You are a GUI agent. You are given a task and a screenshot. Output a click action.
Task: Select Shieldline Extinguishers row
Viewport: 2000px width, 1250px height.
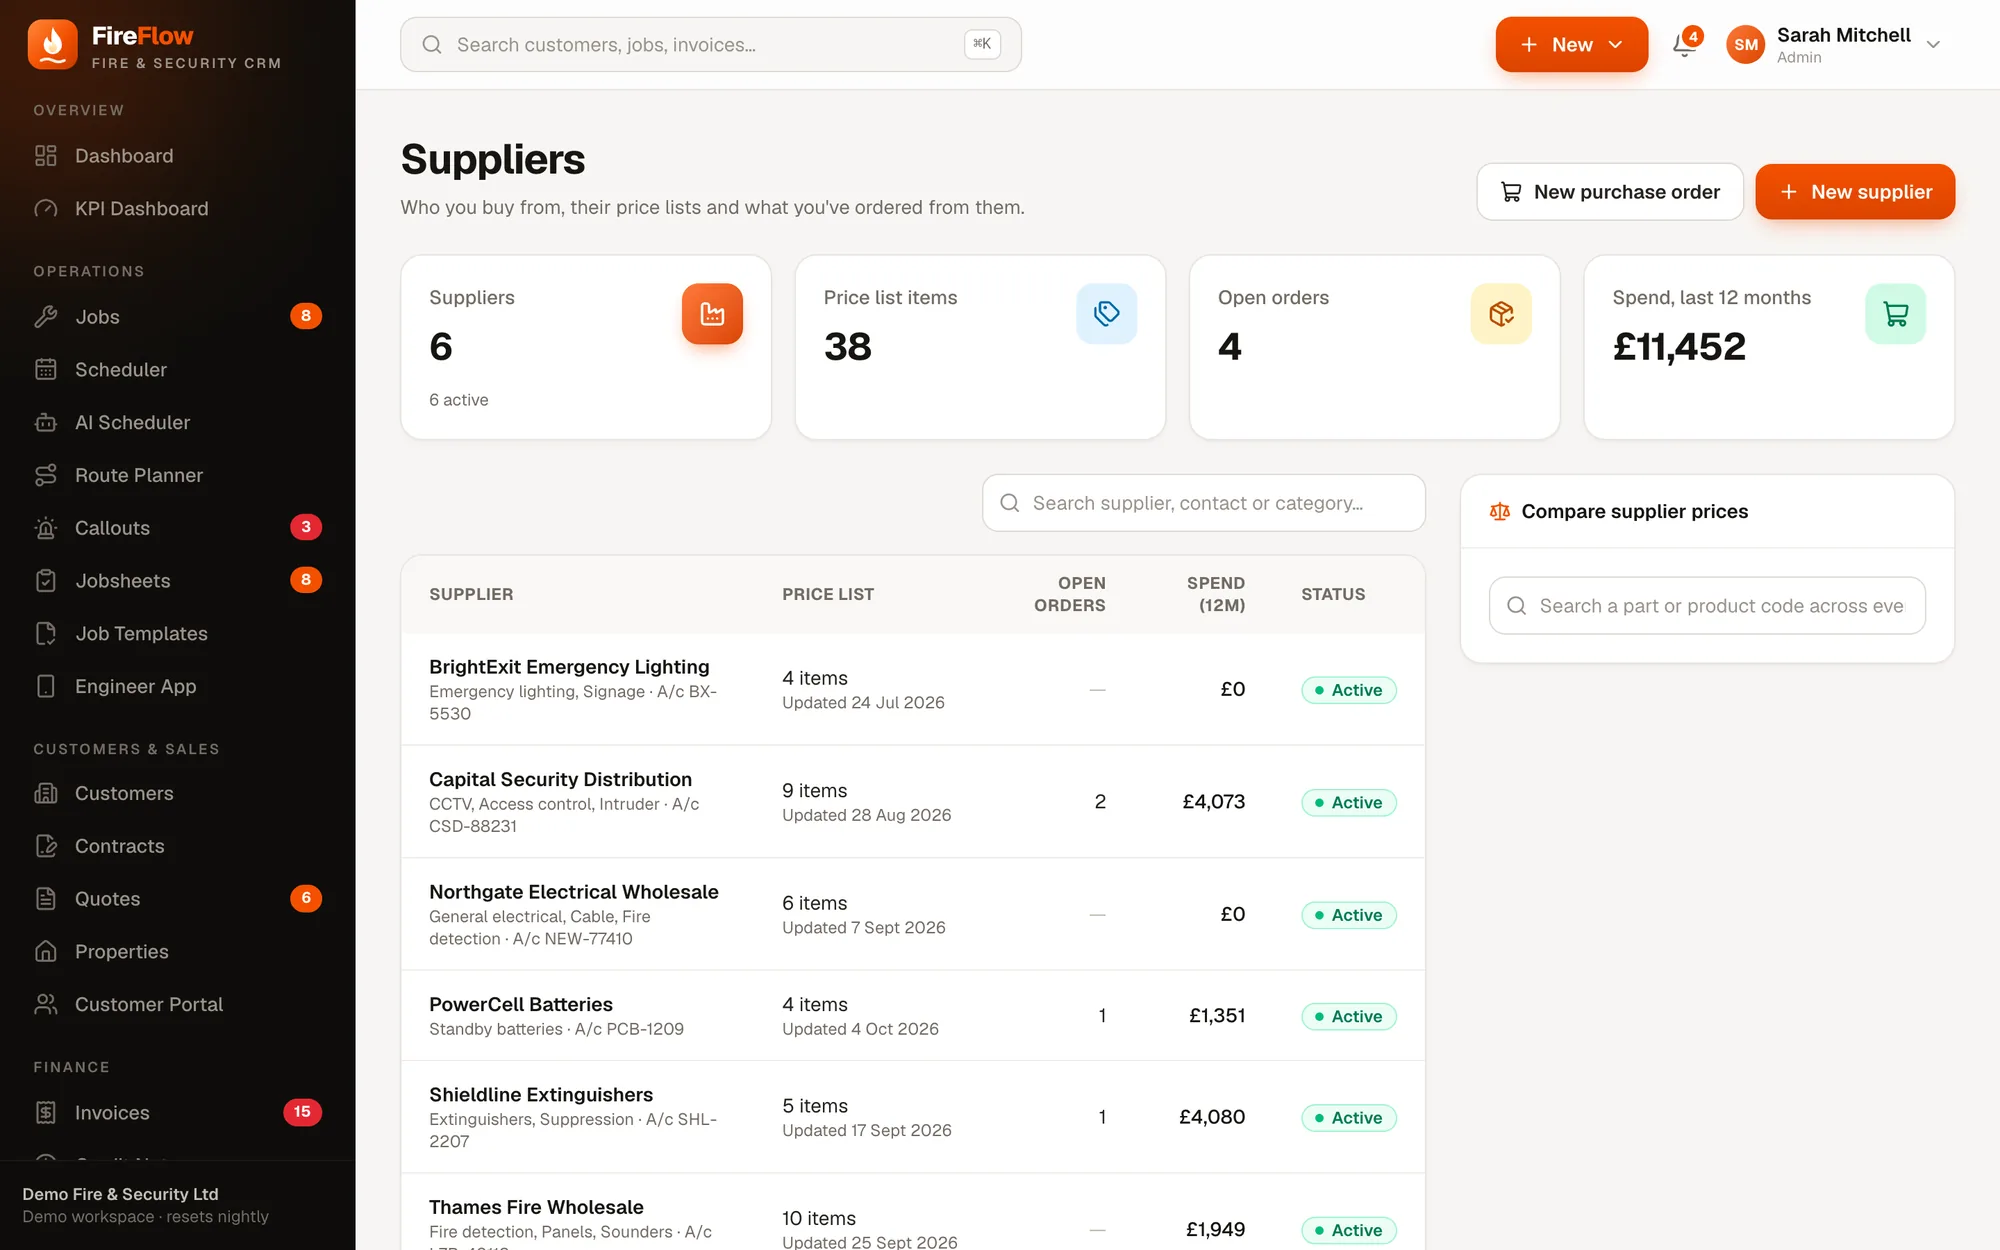(913, 1118)
